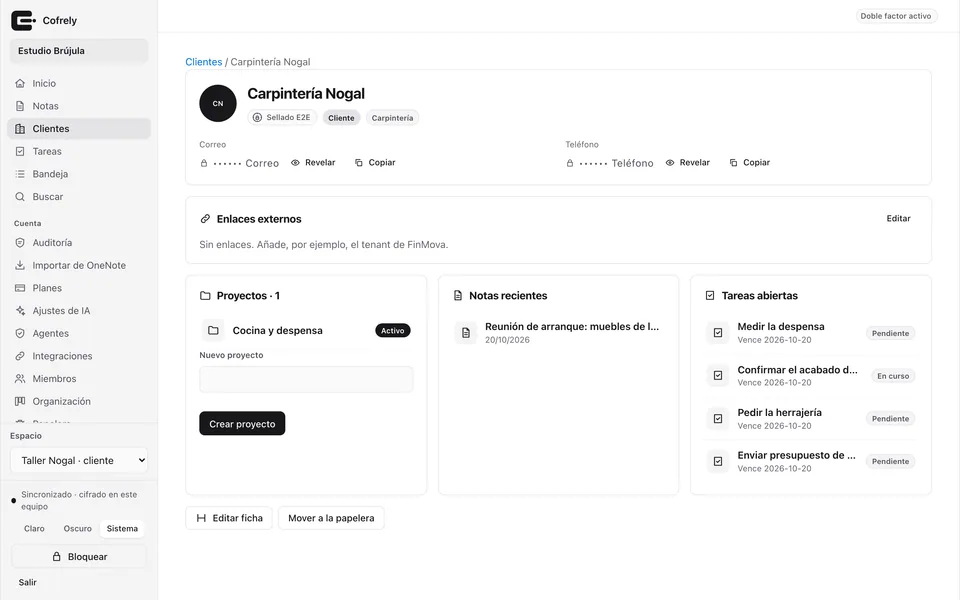
Task: Click the Agentes shield icon
Action: pyautogui.click(x=20, y=333)
